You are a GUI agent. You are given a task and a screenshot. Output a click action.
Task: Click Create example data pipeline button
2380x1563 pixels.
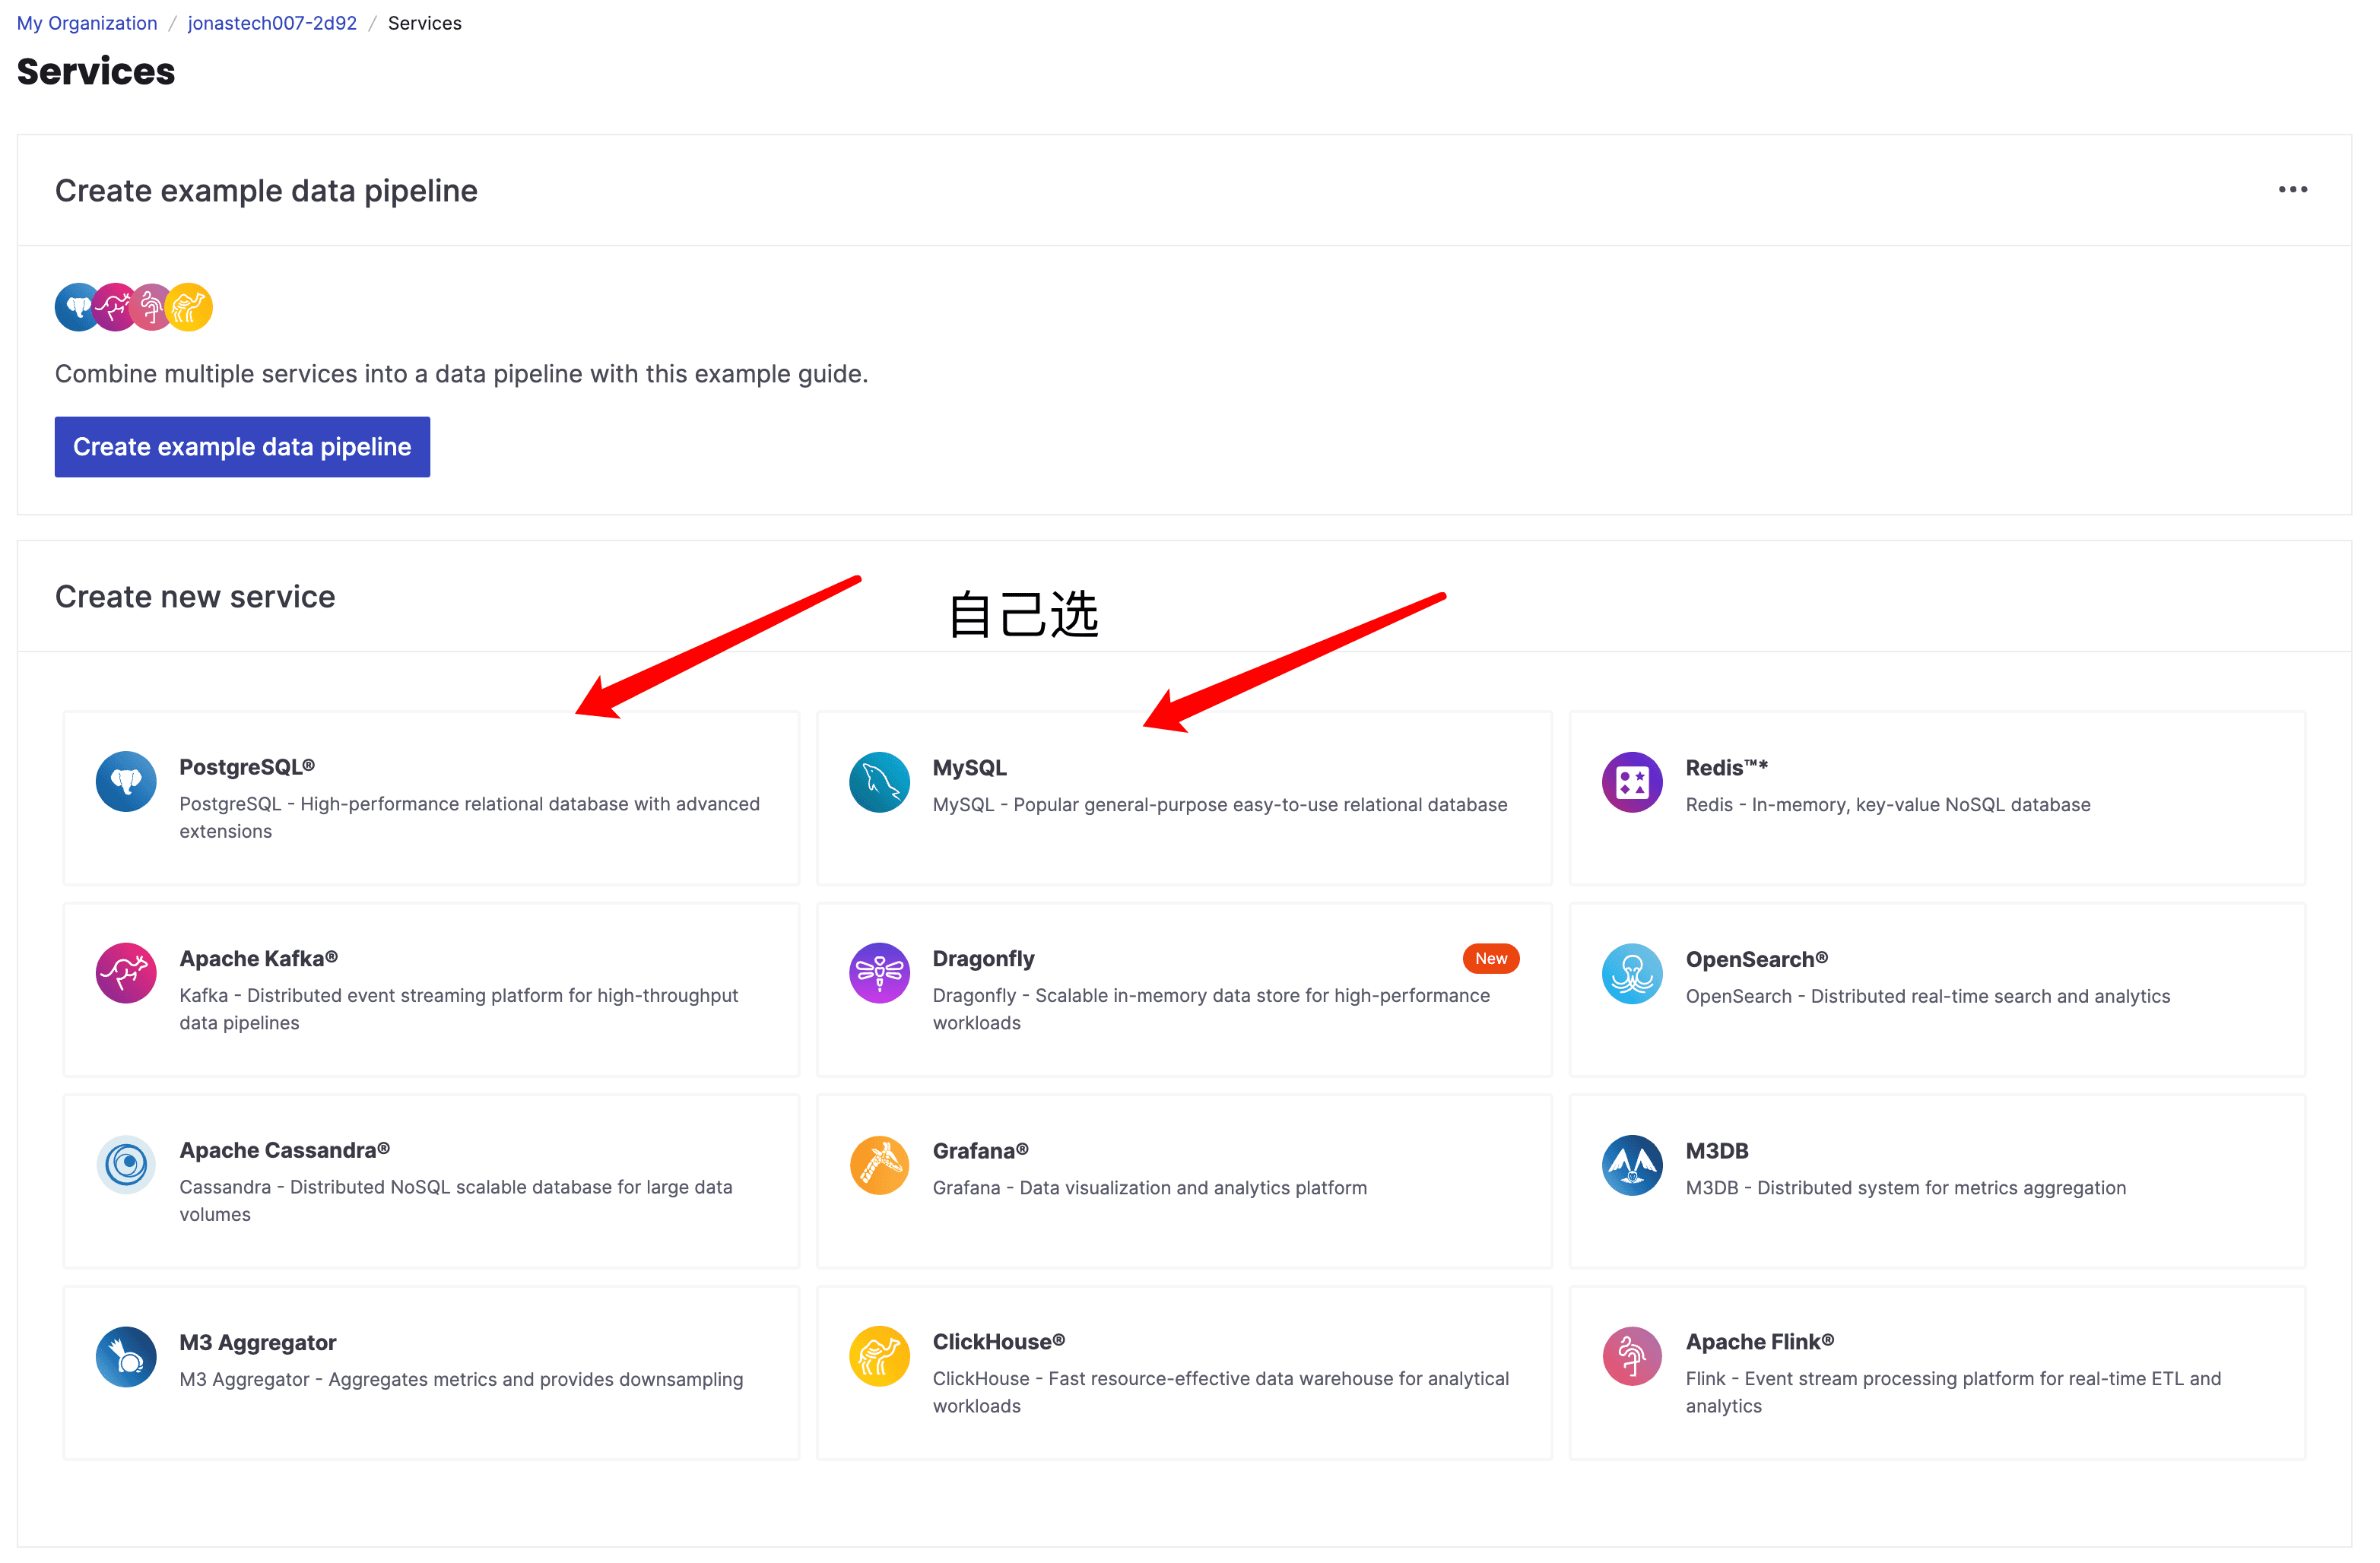click(242, 447)
